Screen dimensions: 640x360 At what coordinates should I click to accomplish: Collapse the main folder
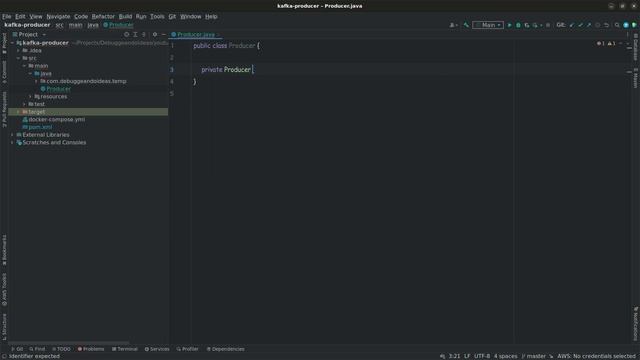pos(24,66)
